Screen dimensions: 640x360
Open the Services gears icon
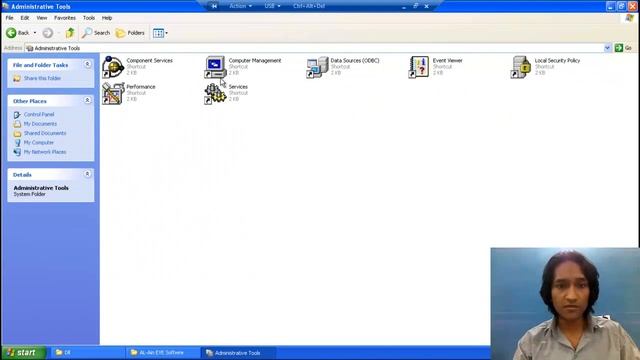point(215,93)
